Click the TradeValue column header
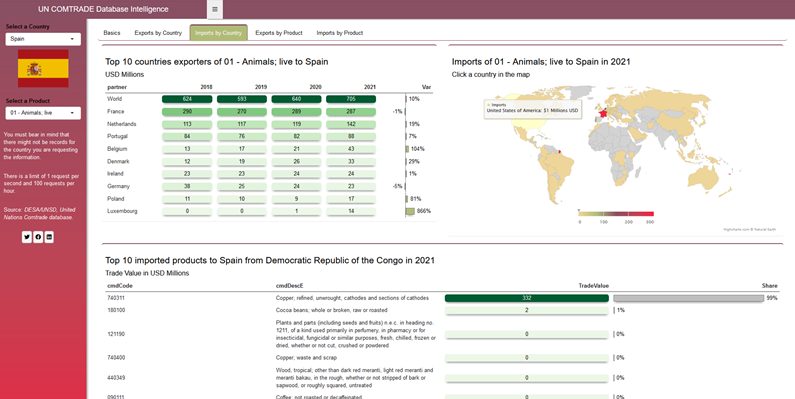Screen dimensions: 795x399 pos(594,286)
